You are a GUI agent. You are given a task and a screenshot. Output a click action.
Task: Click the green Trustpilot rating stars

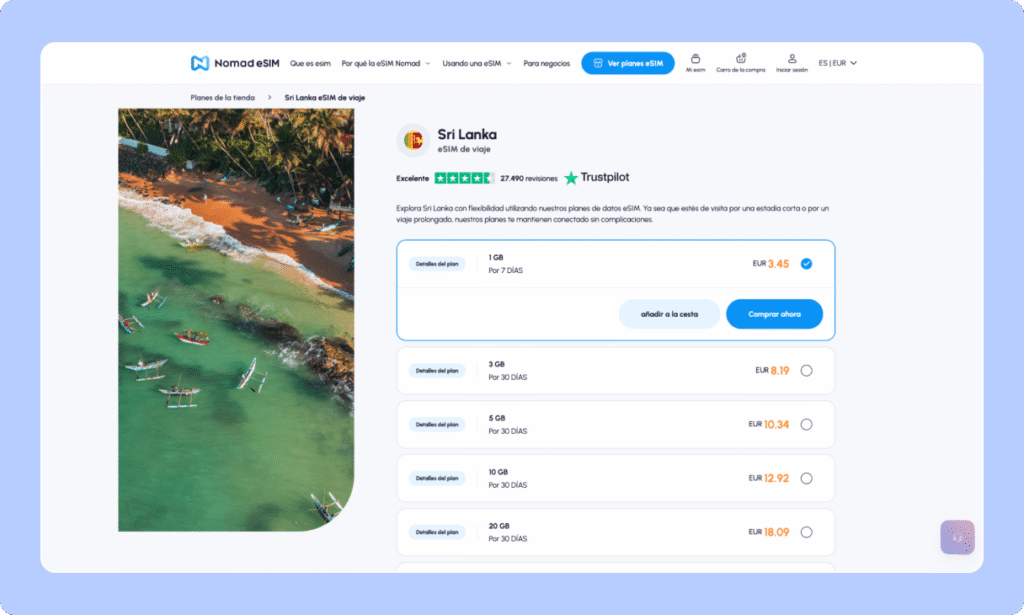(463, 178)
